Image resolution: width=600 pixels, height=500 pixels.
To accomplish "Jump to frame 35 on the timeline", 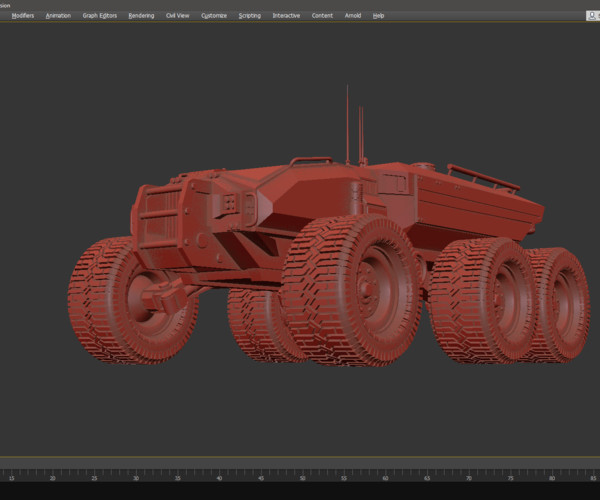I will (x=178, y=478).
